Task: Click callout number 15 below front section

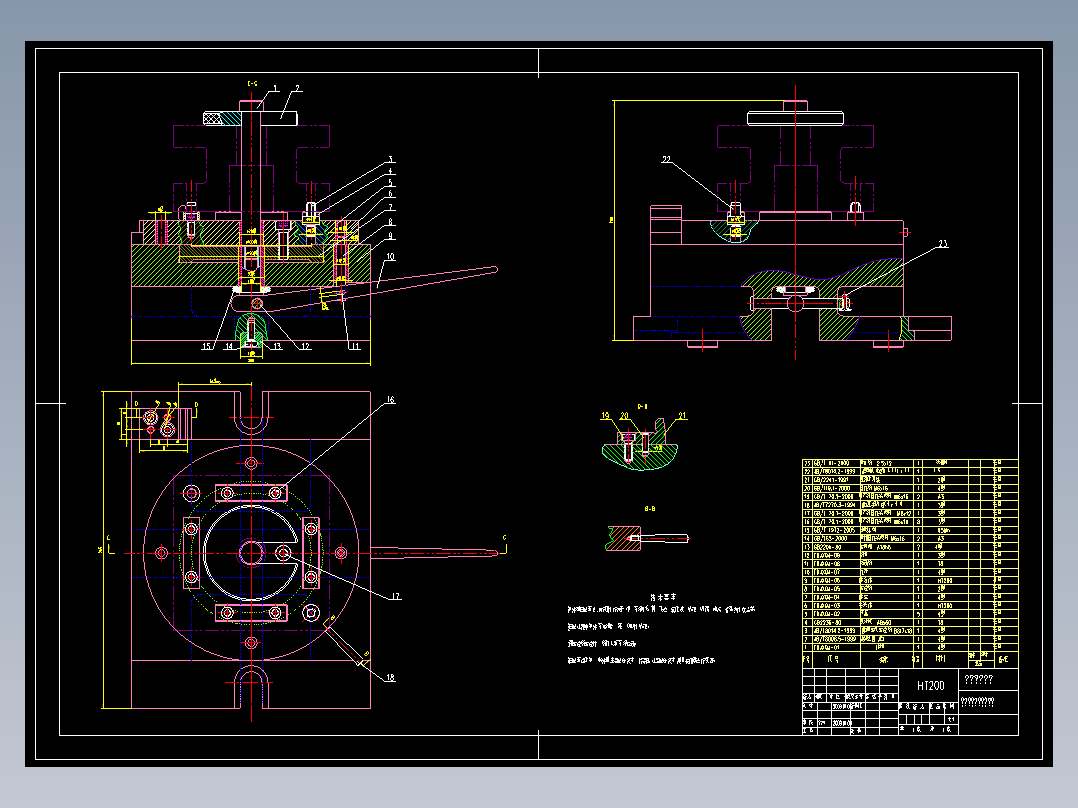Action: [206, 346]
